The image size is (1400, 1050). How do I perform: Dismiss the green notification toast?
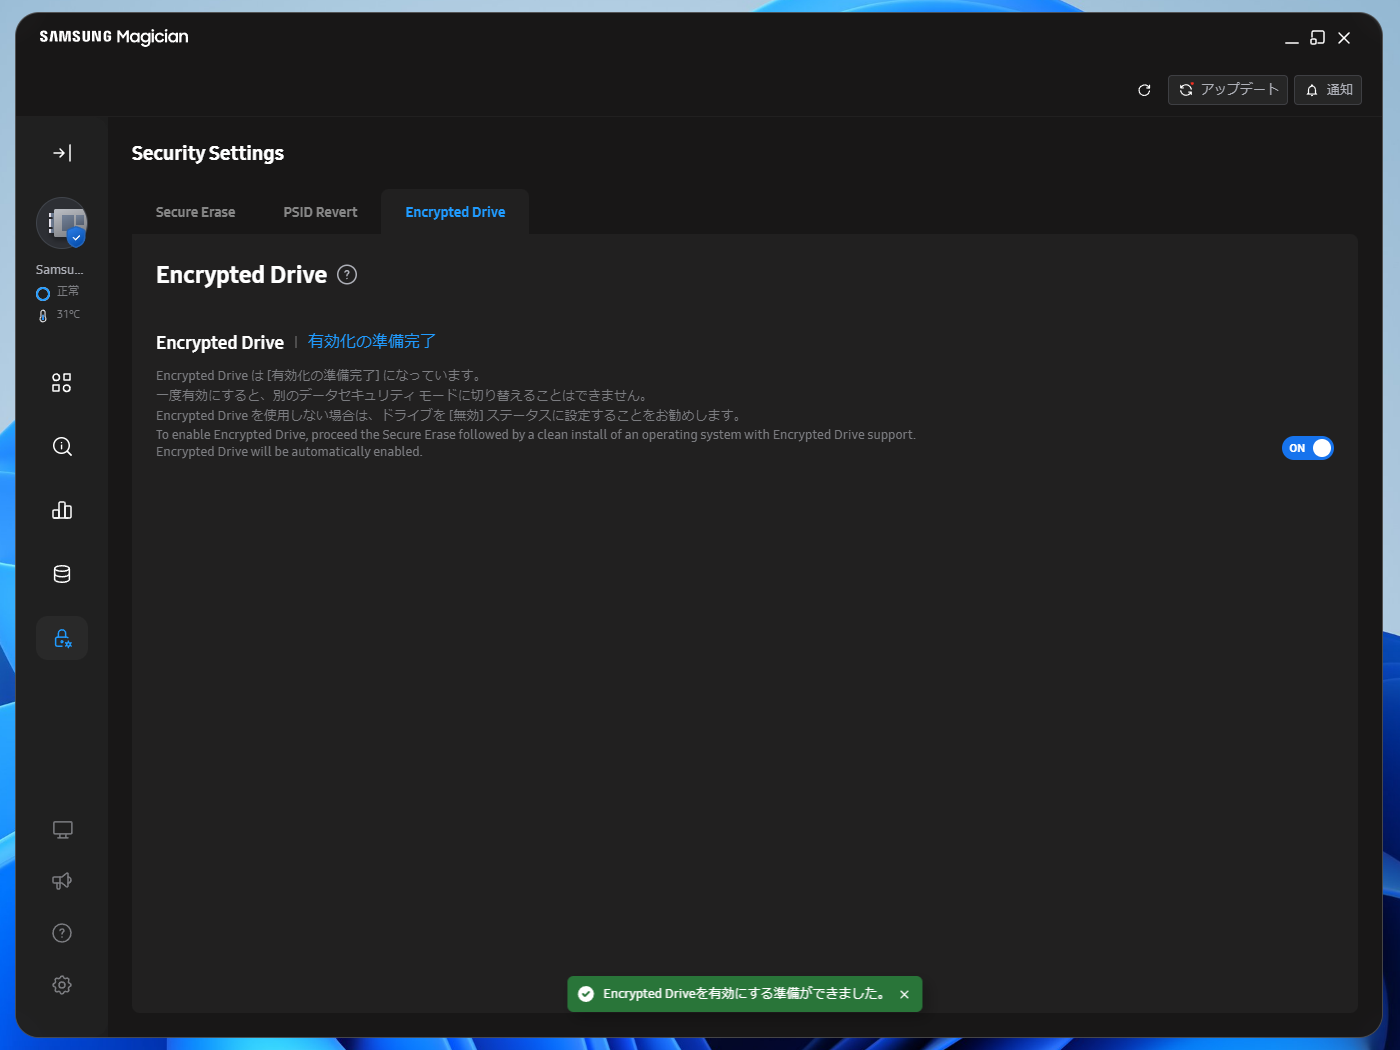click(904, 994)
